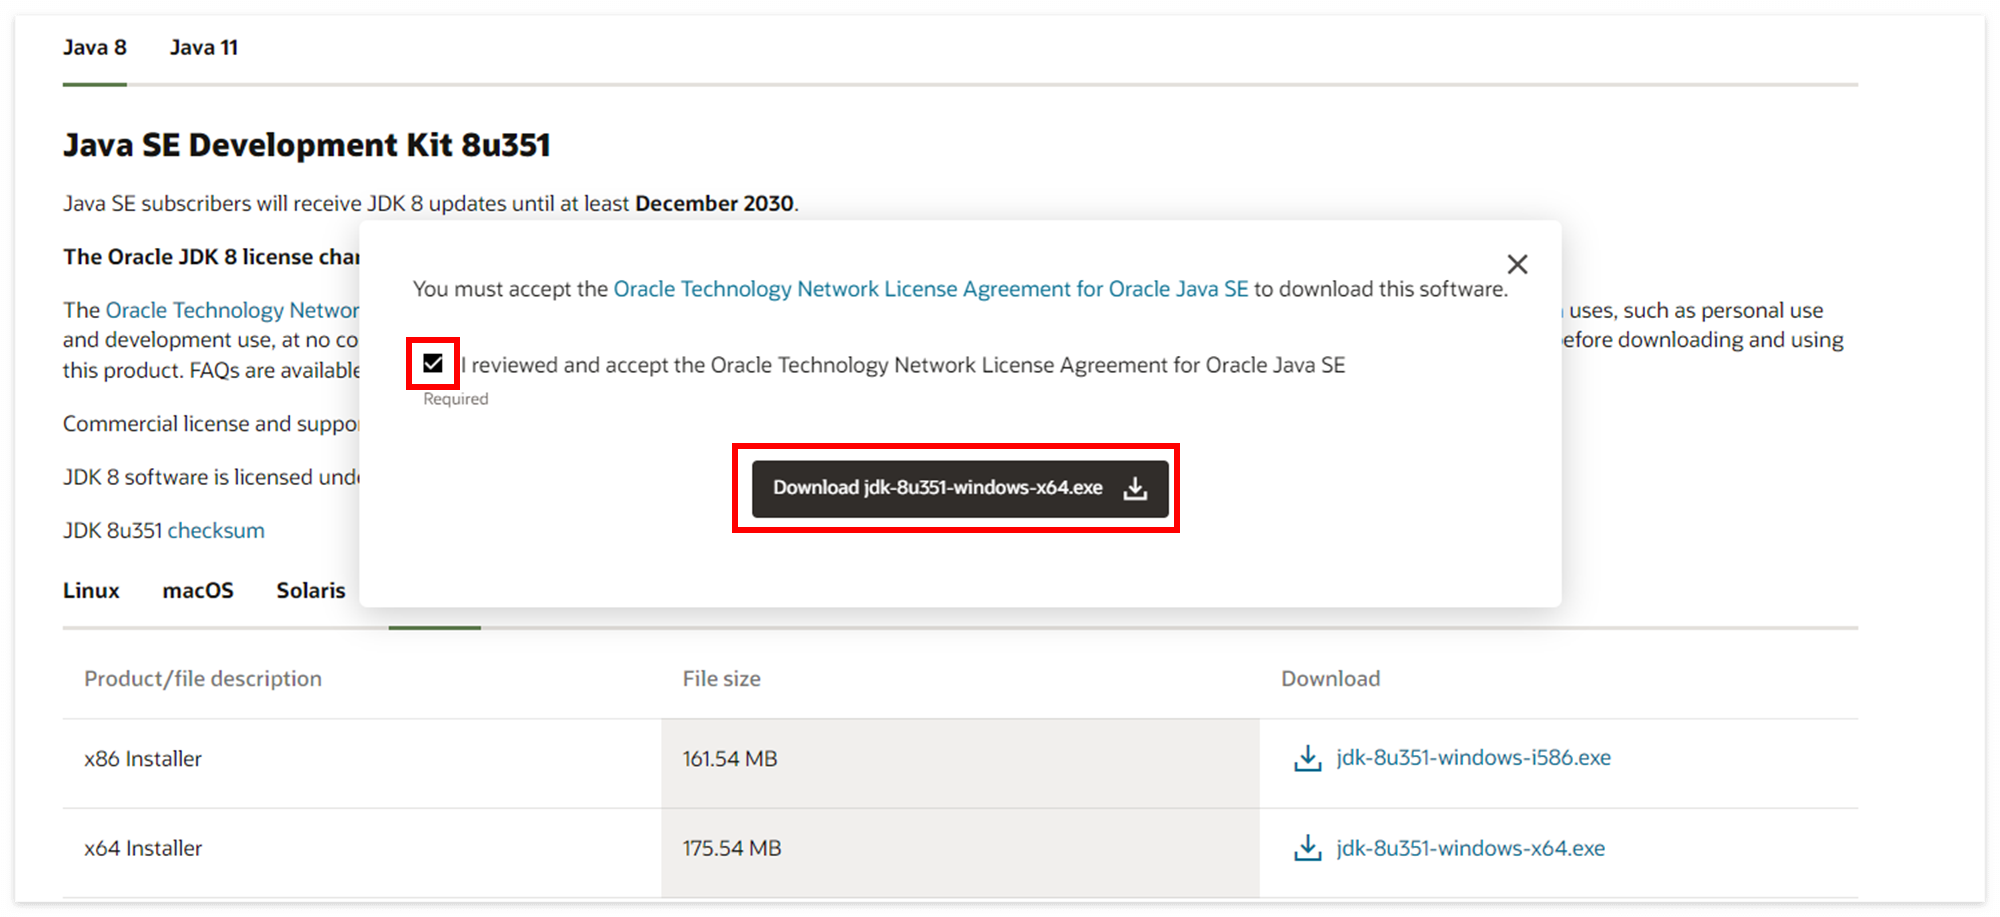Click Download jdk-8u351-windows-x64.exe button

pos(960,488)
